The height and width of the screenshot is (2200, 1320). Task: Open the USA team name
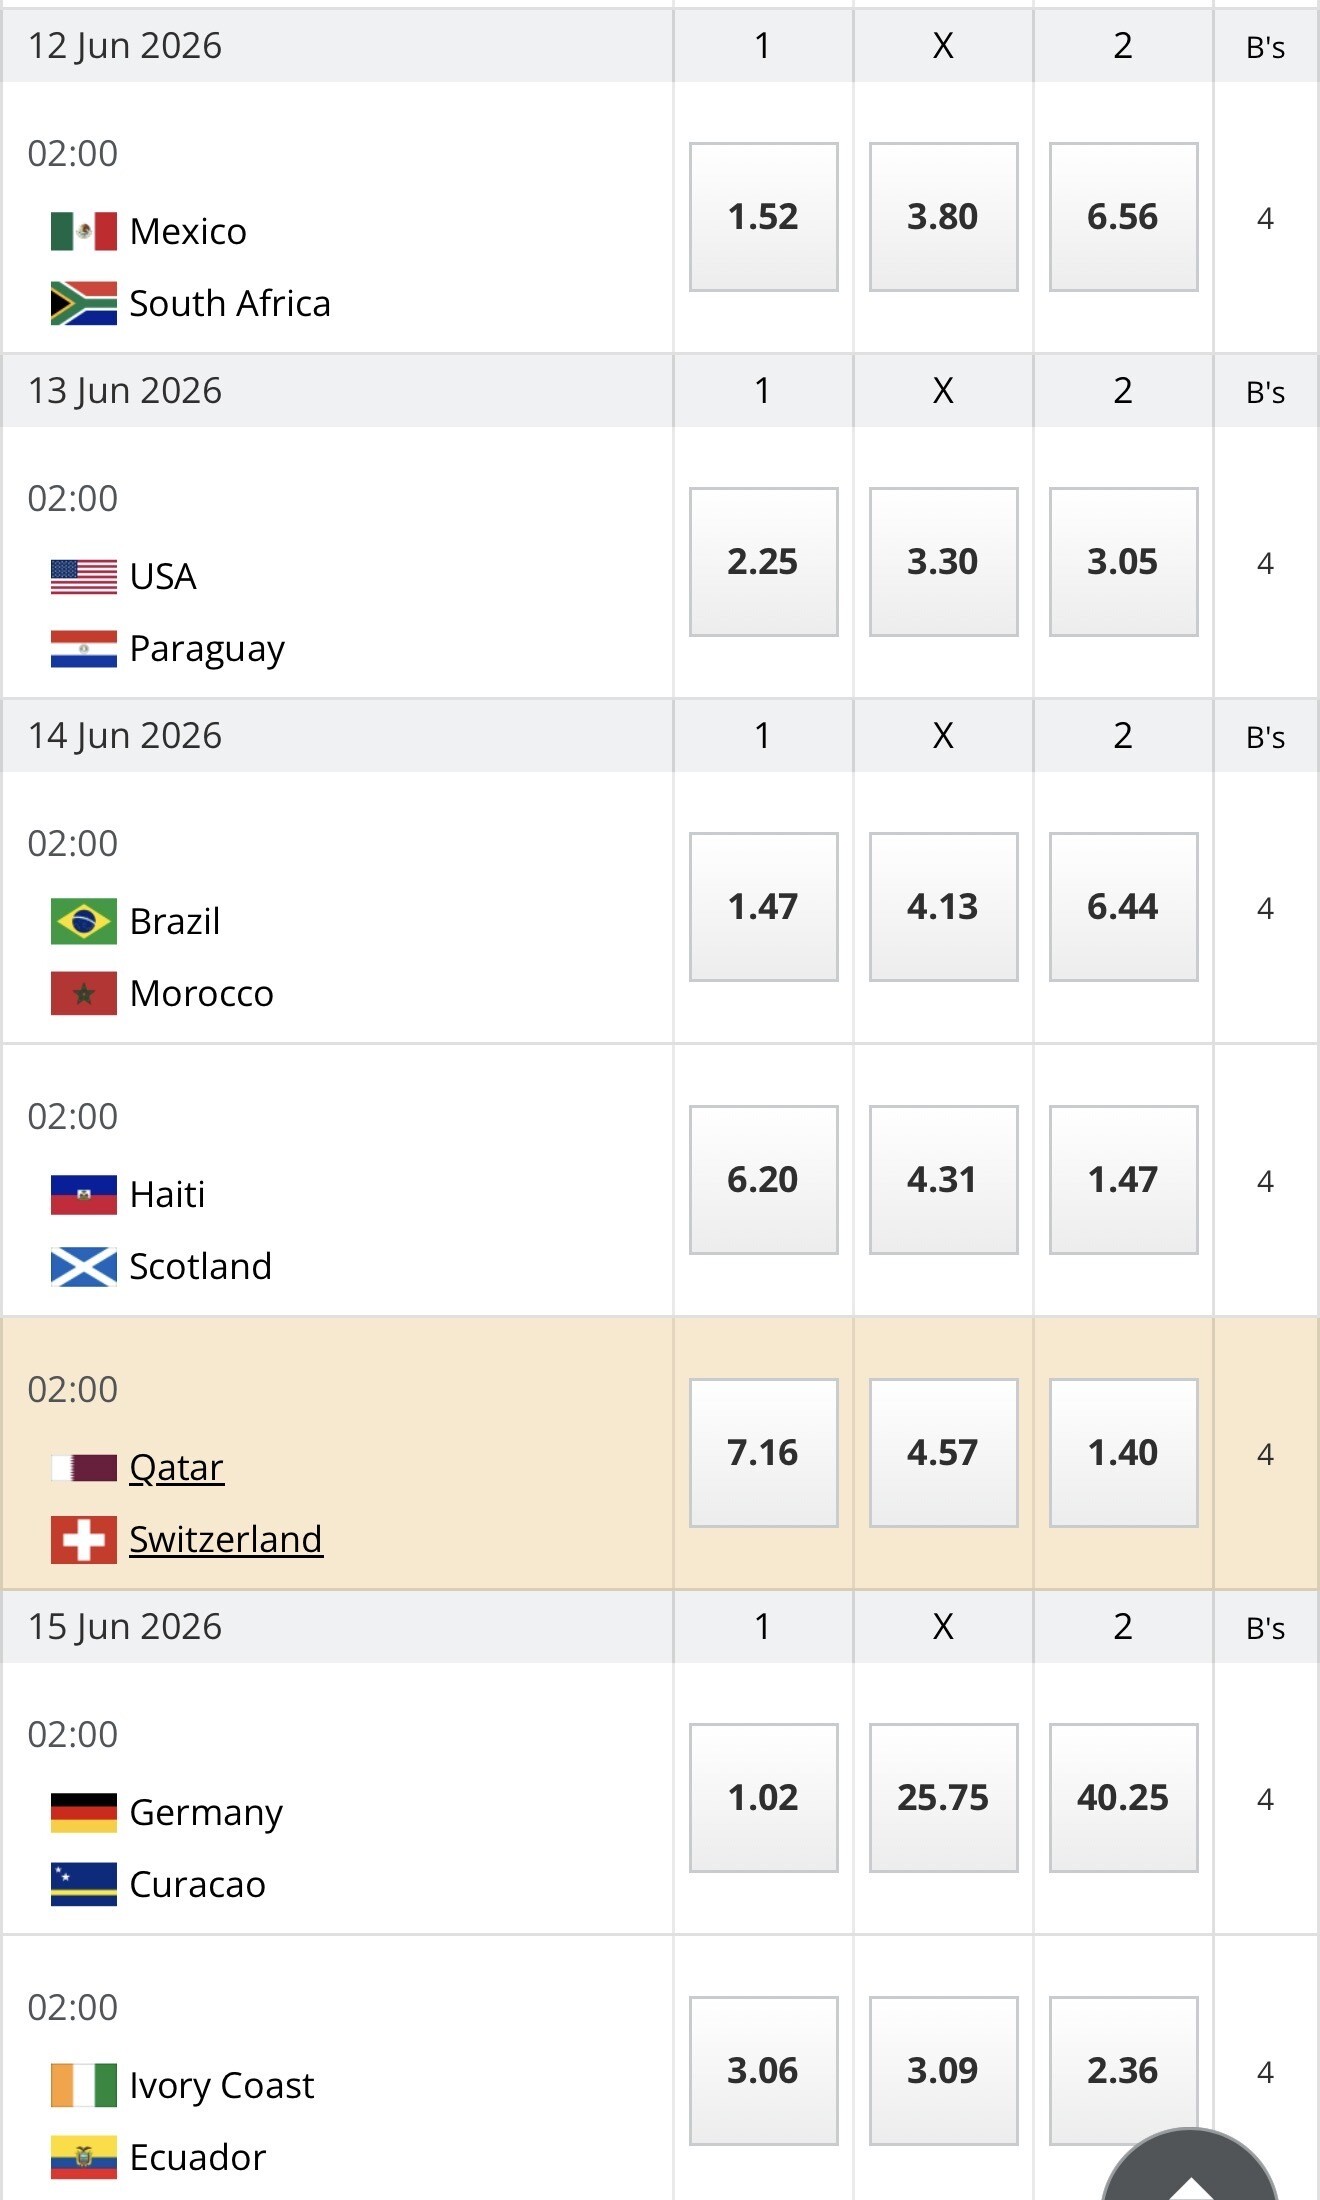click(163, 577)
